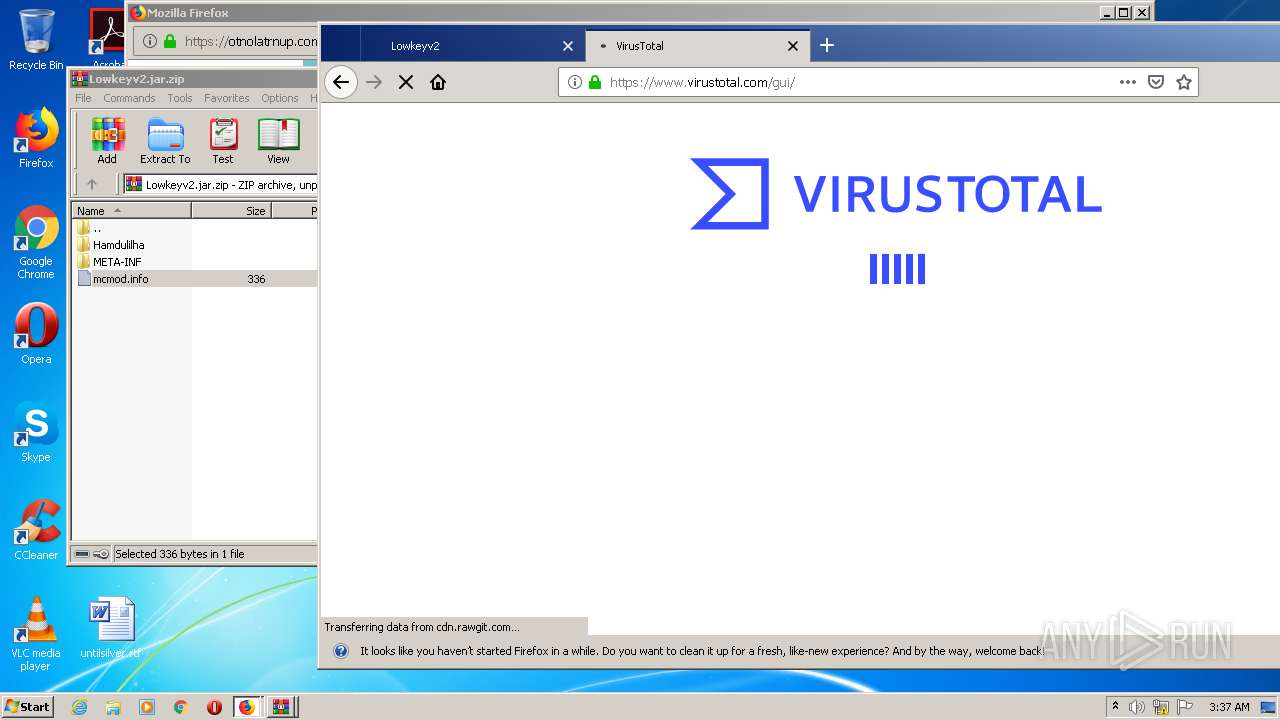Bookmark this page with the star
Image resolution: width=1280 pixels, height=720 pixels.
tap(1184, 82)
